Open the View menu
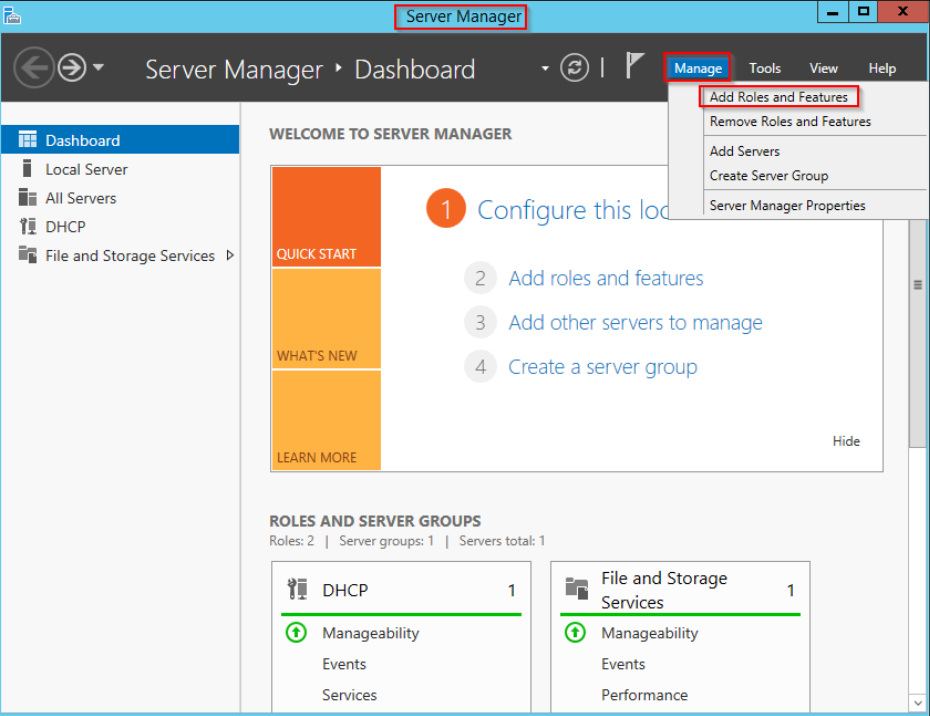 point(823,68)
